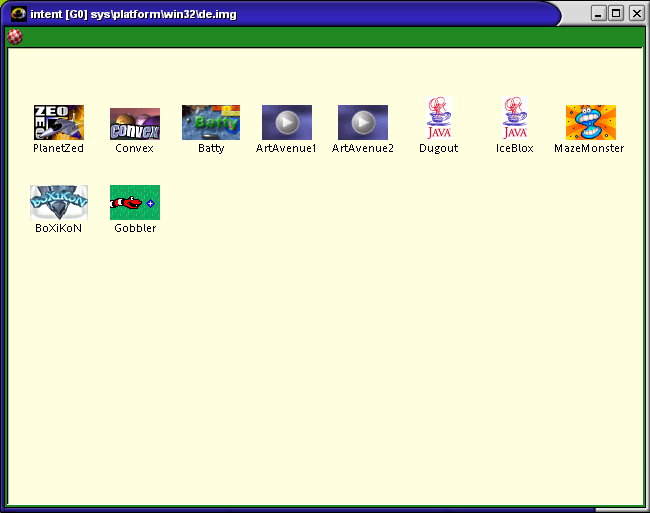The image size is (650, 513).
Task: Launch the MazeMonster game icon
Action: pos(590,122)
